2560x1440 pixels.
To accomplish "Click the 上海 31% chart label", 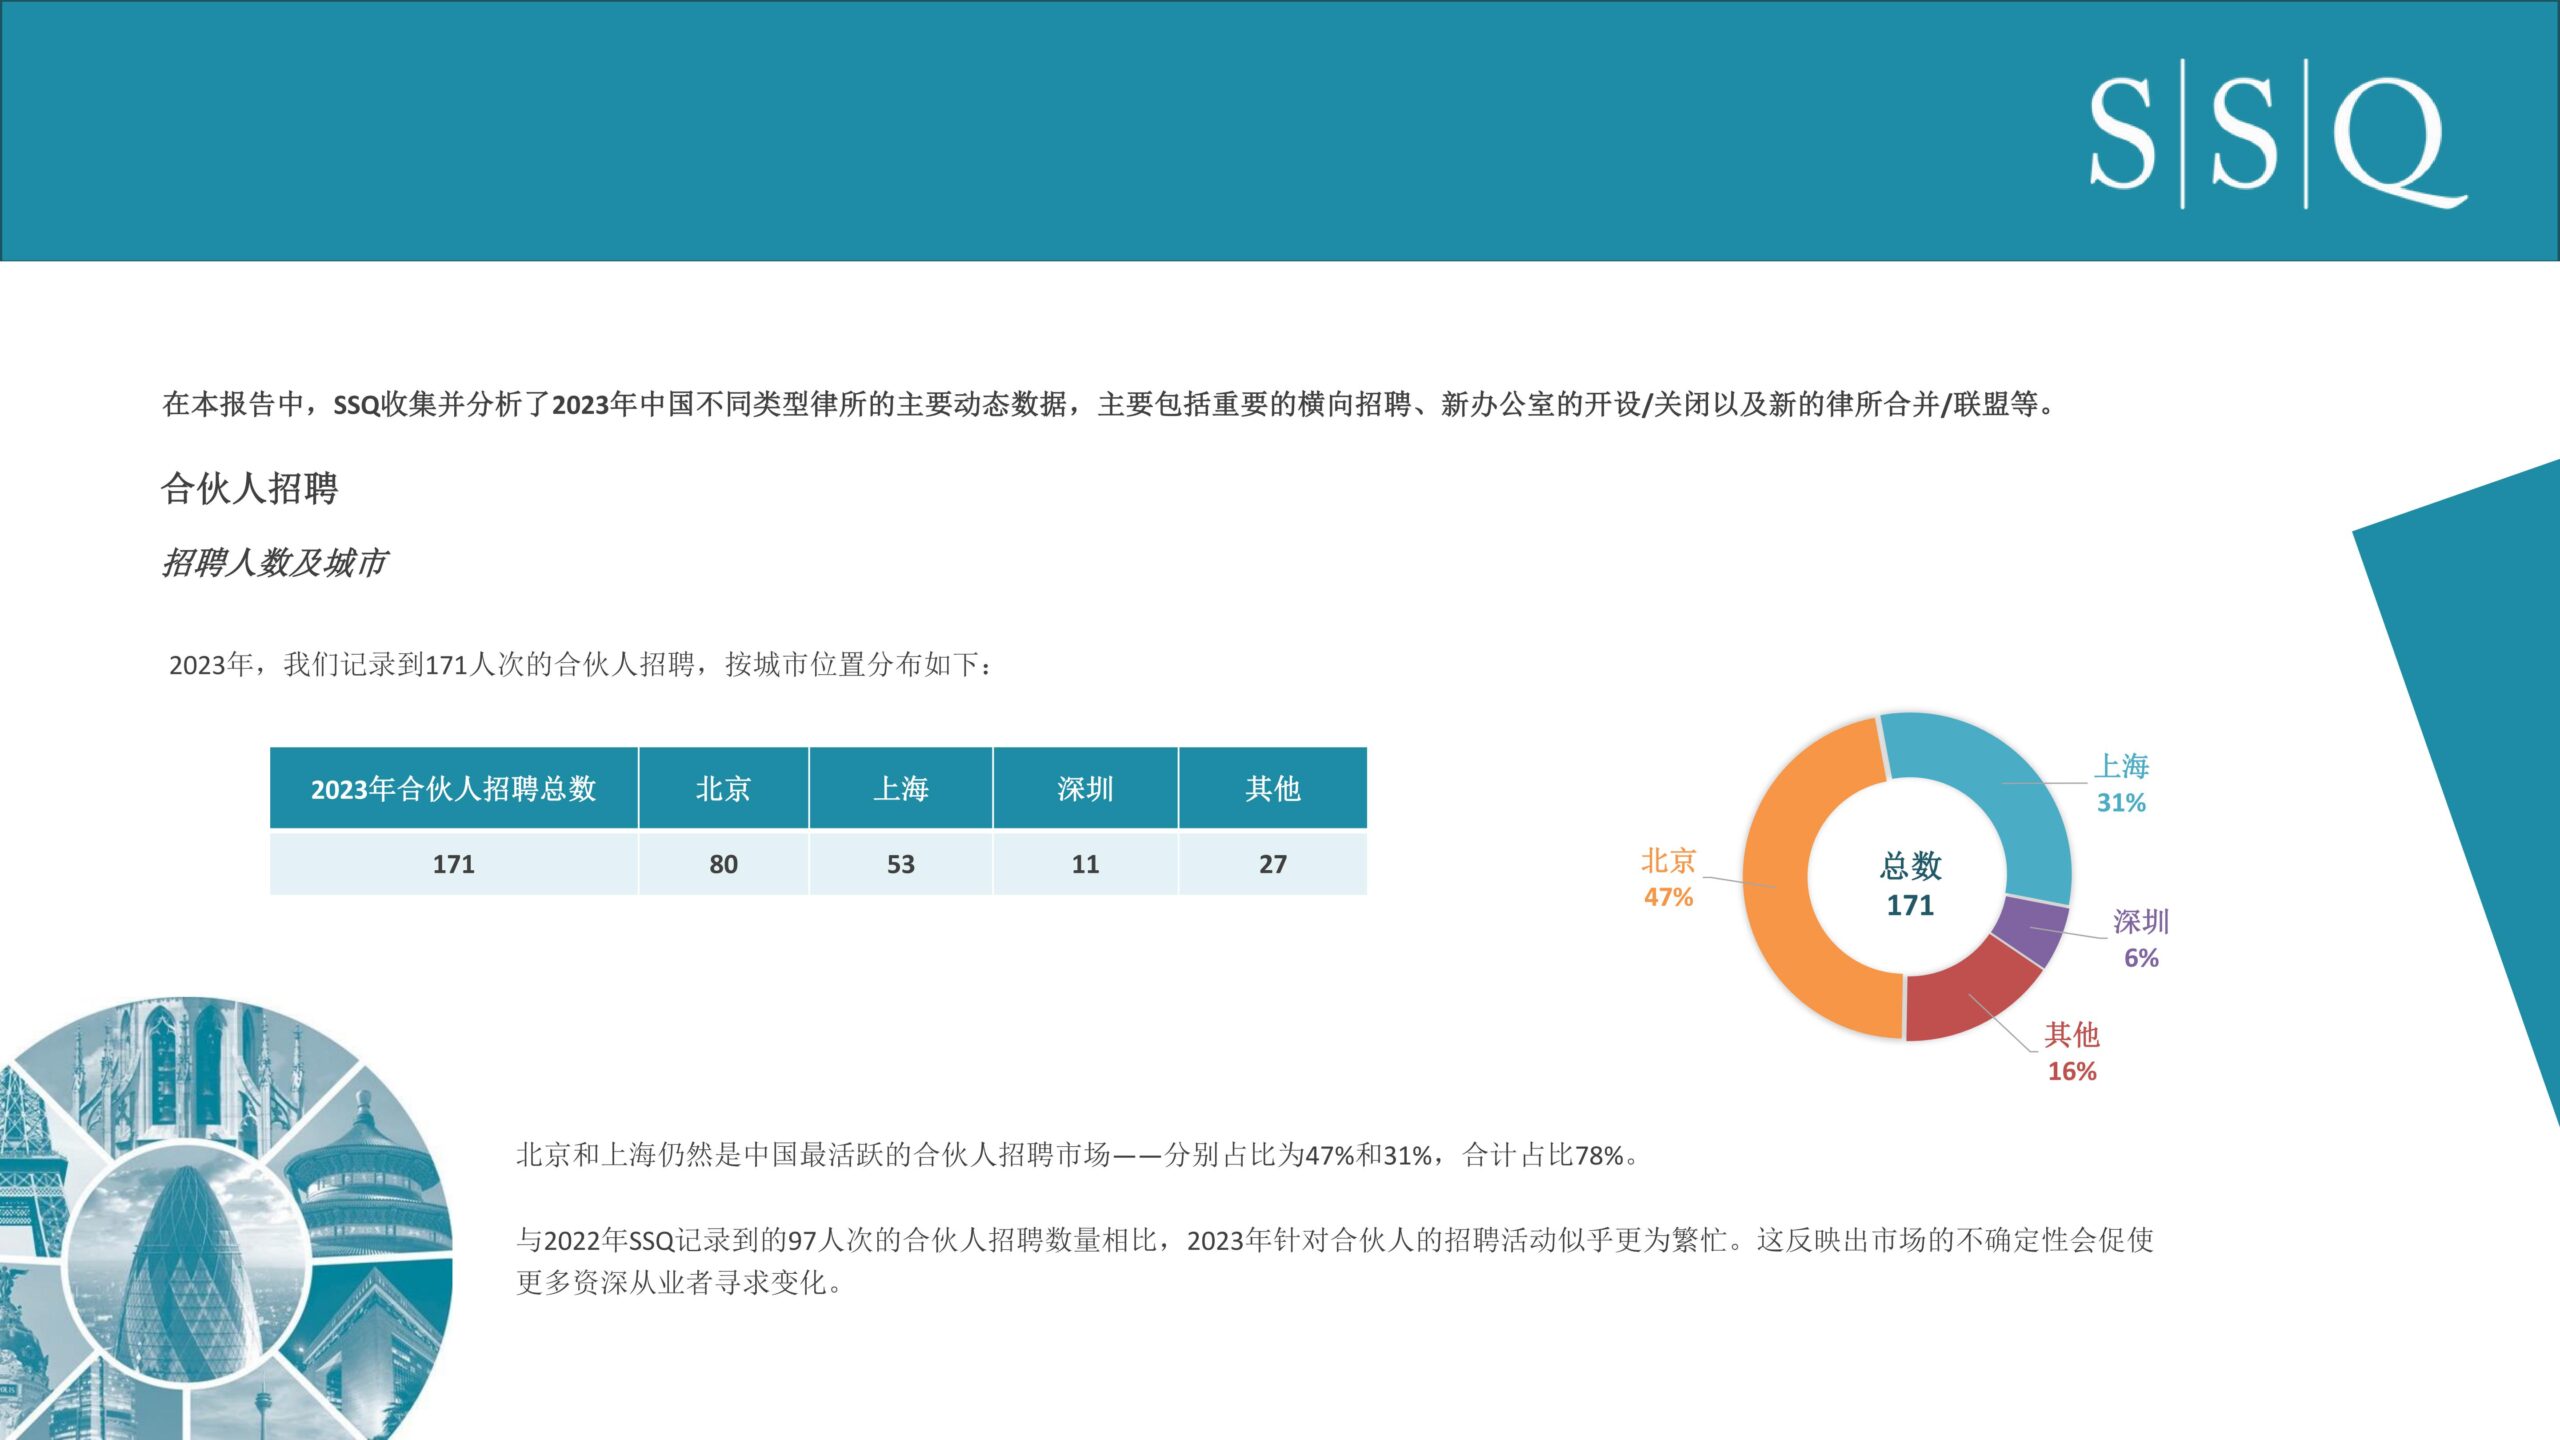I will tap(2121, 784).
